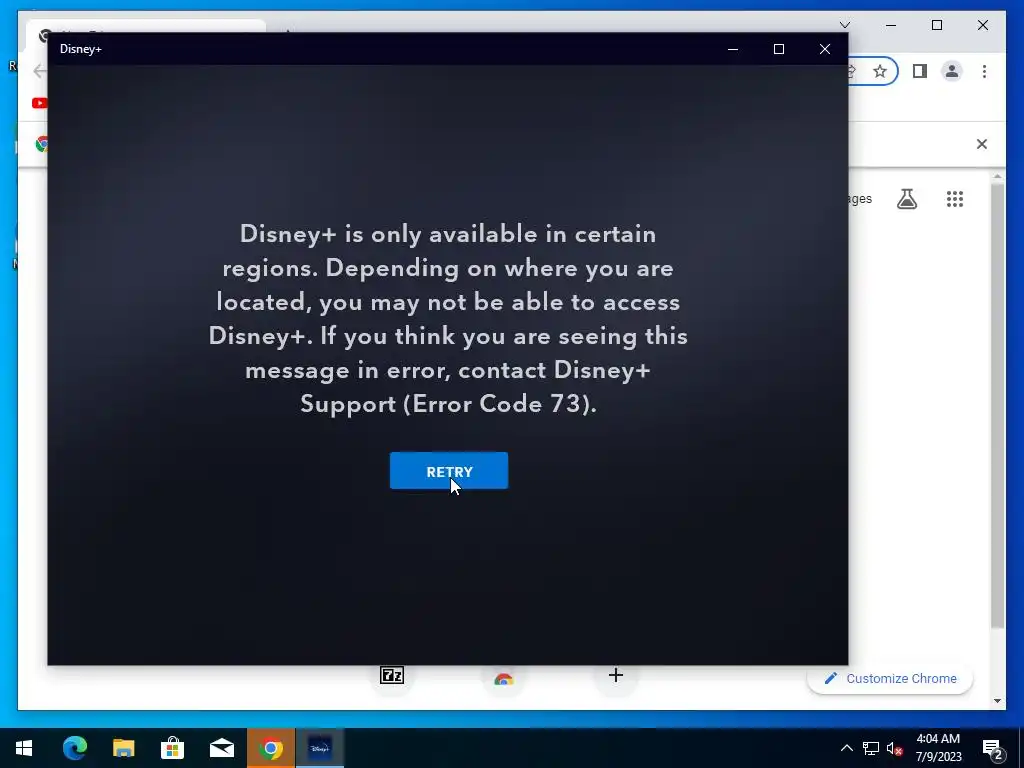Viewport: 1024px width, 768px height.
Task: Click the RETRY button in Disney+
Action: pyautogui.click(x=449, y=470)
